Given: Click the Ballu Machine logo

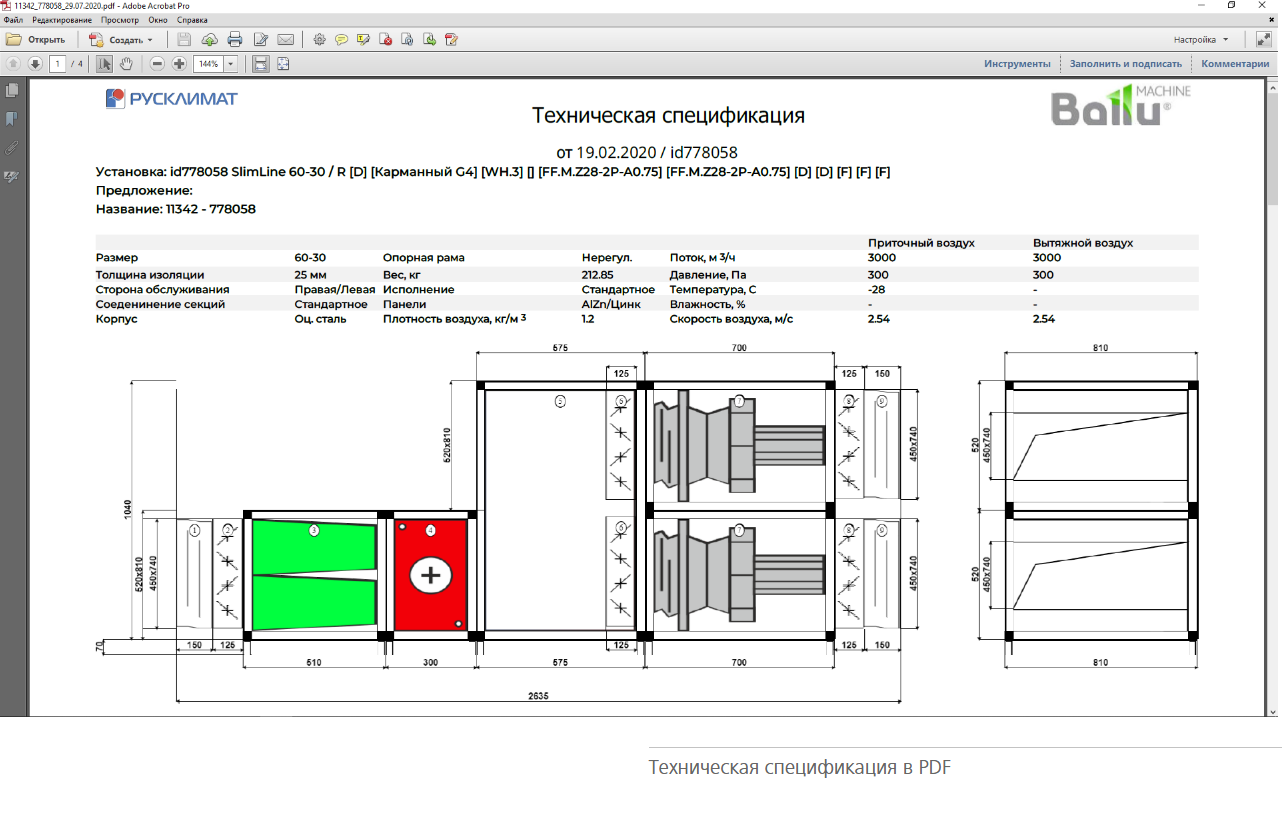Looking at the screenshot, I should click(x=1121, y=105).
